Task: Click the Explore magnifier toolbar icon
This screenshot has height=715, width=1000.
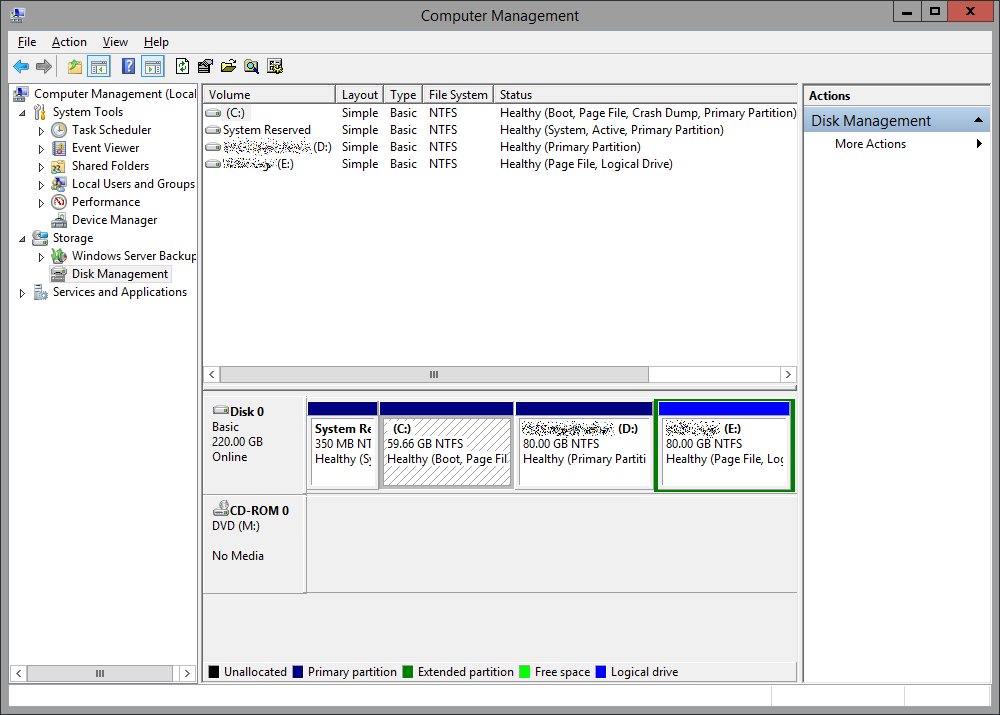Action: [x=252, y=66]
